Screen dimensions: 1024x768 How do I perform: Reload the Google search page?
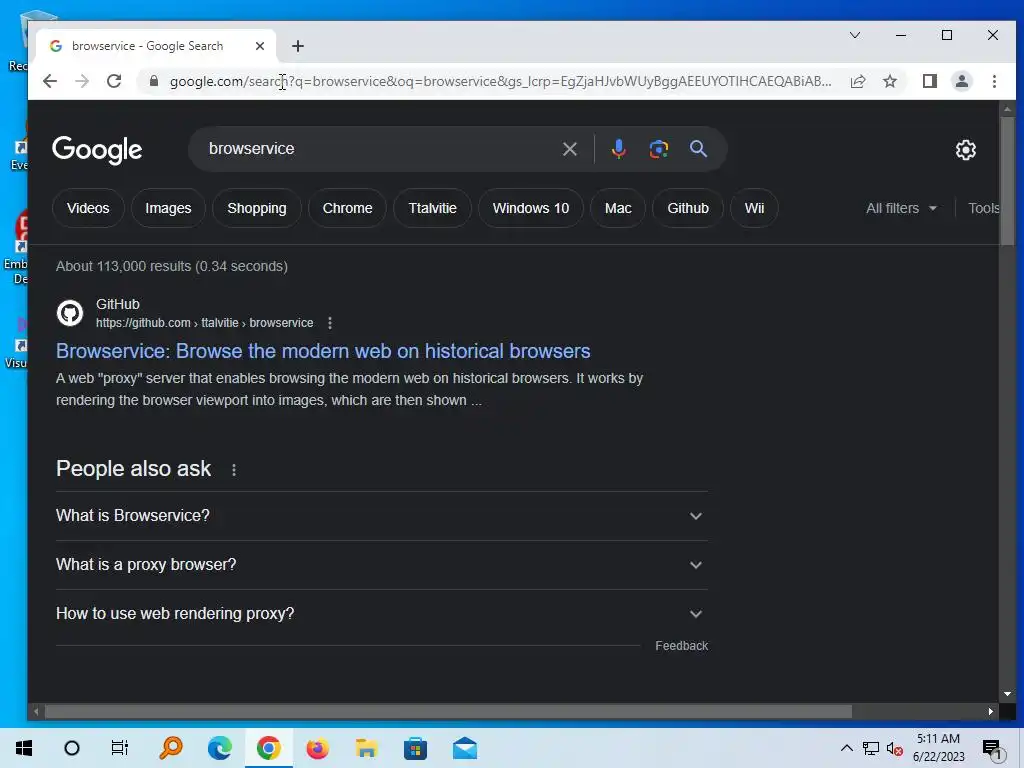[114, 81]
